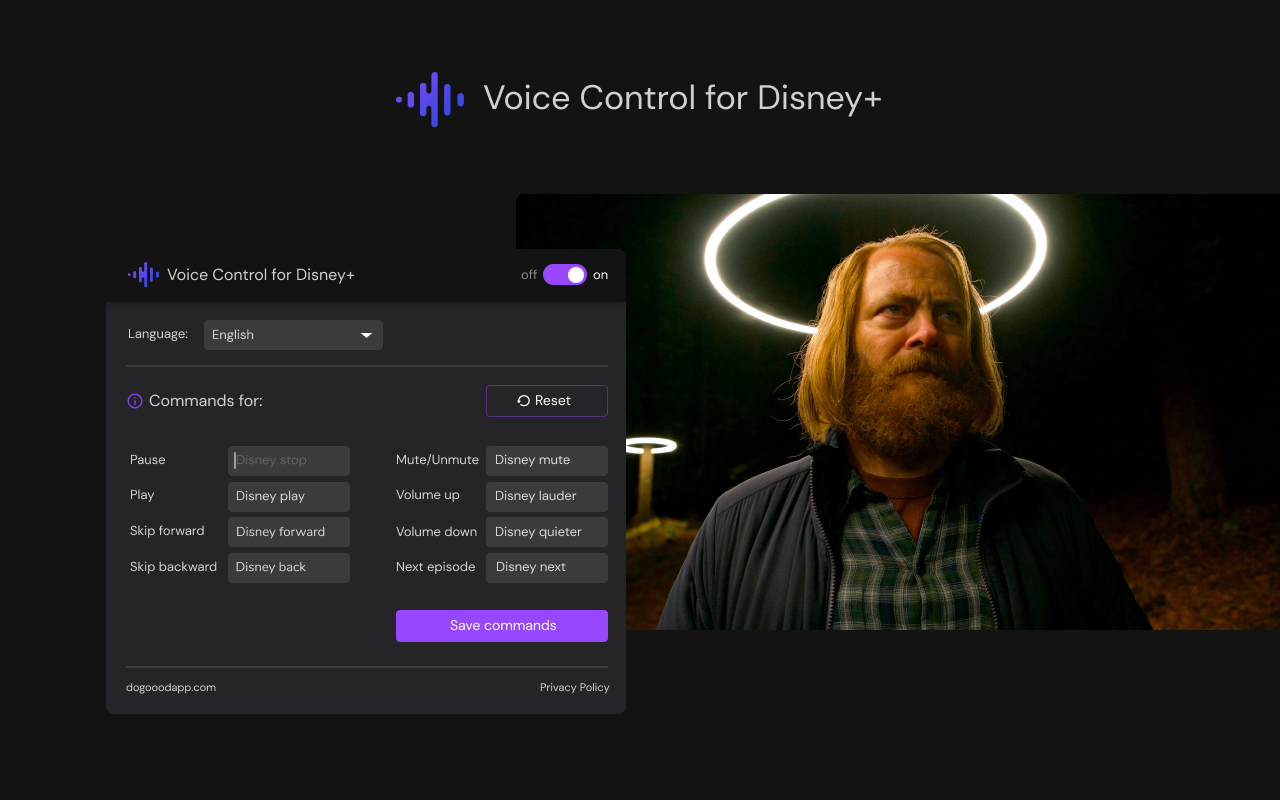Screen dimensions: 1280x800
Task: Edit the Play command field Disney play
Action: click(x=289, y=496)
